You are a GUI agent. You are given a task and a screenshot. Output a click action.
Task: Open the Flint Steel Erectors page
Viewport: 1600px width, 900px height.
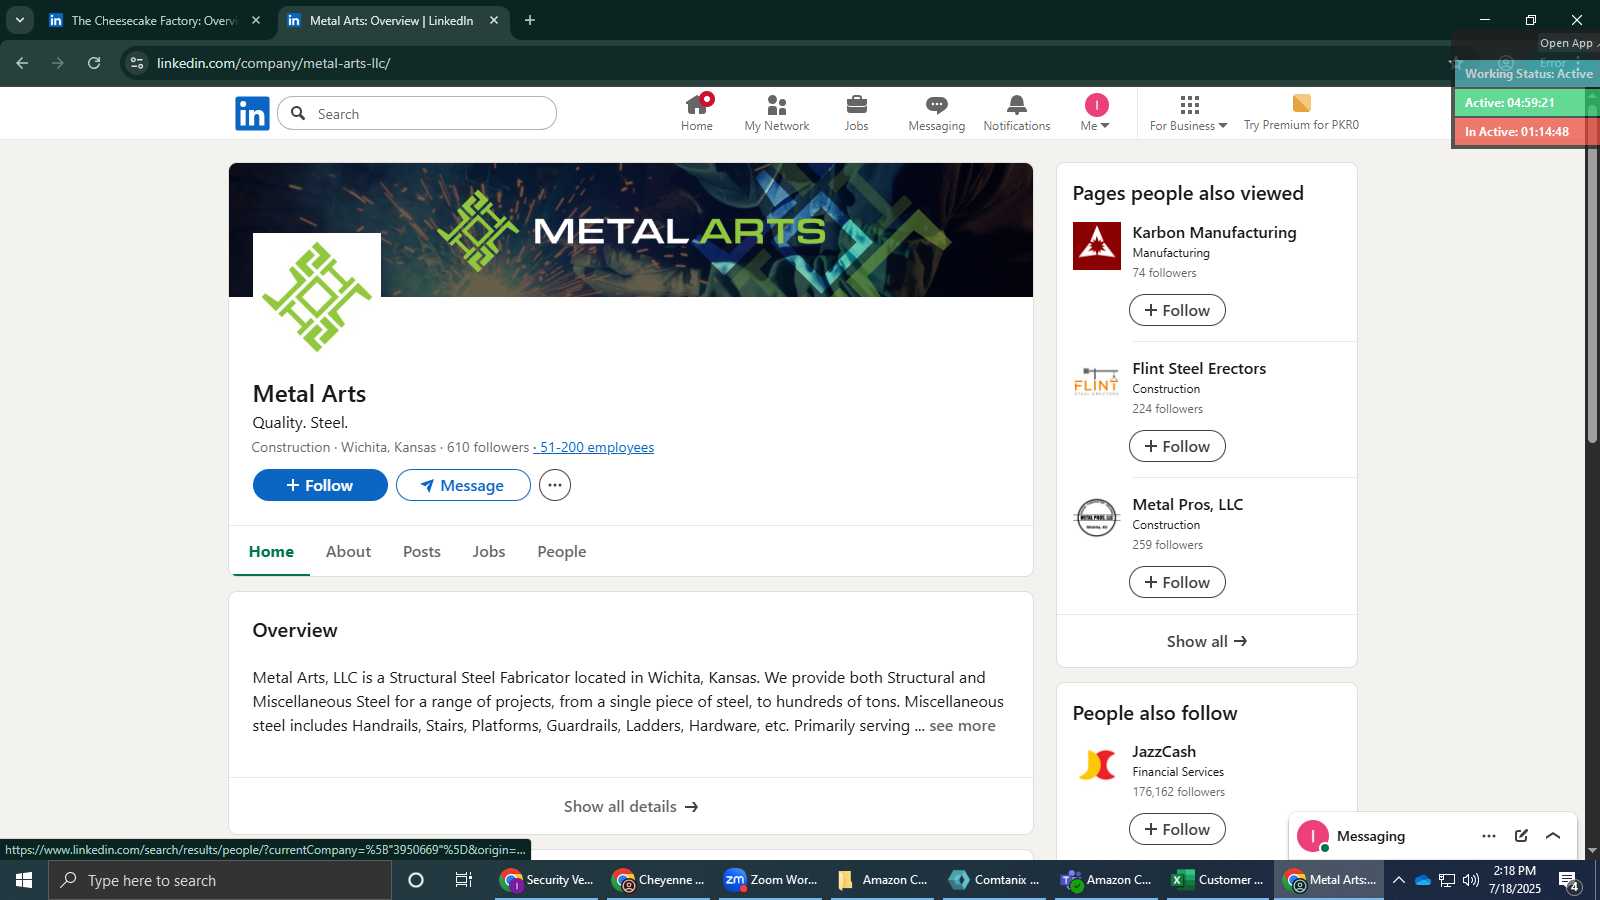[x=1199, y=368]
